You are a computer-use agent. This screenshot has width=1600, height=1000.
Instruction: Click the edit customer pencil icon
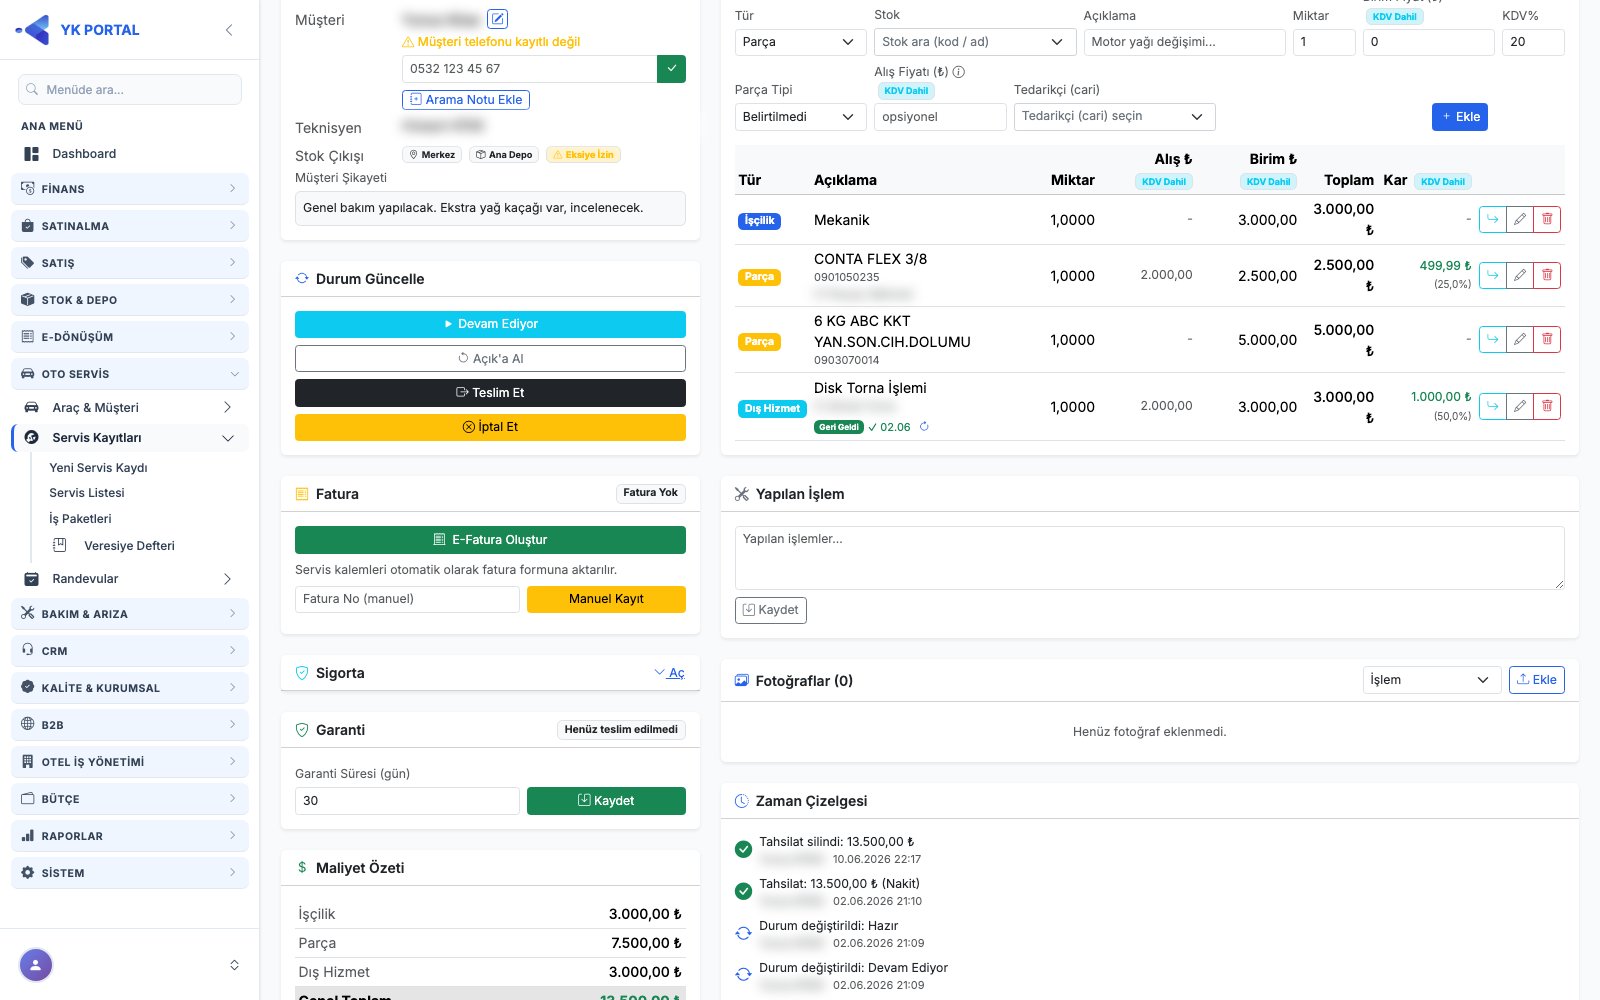tap(497, 18)
